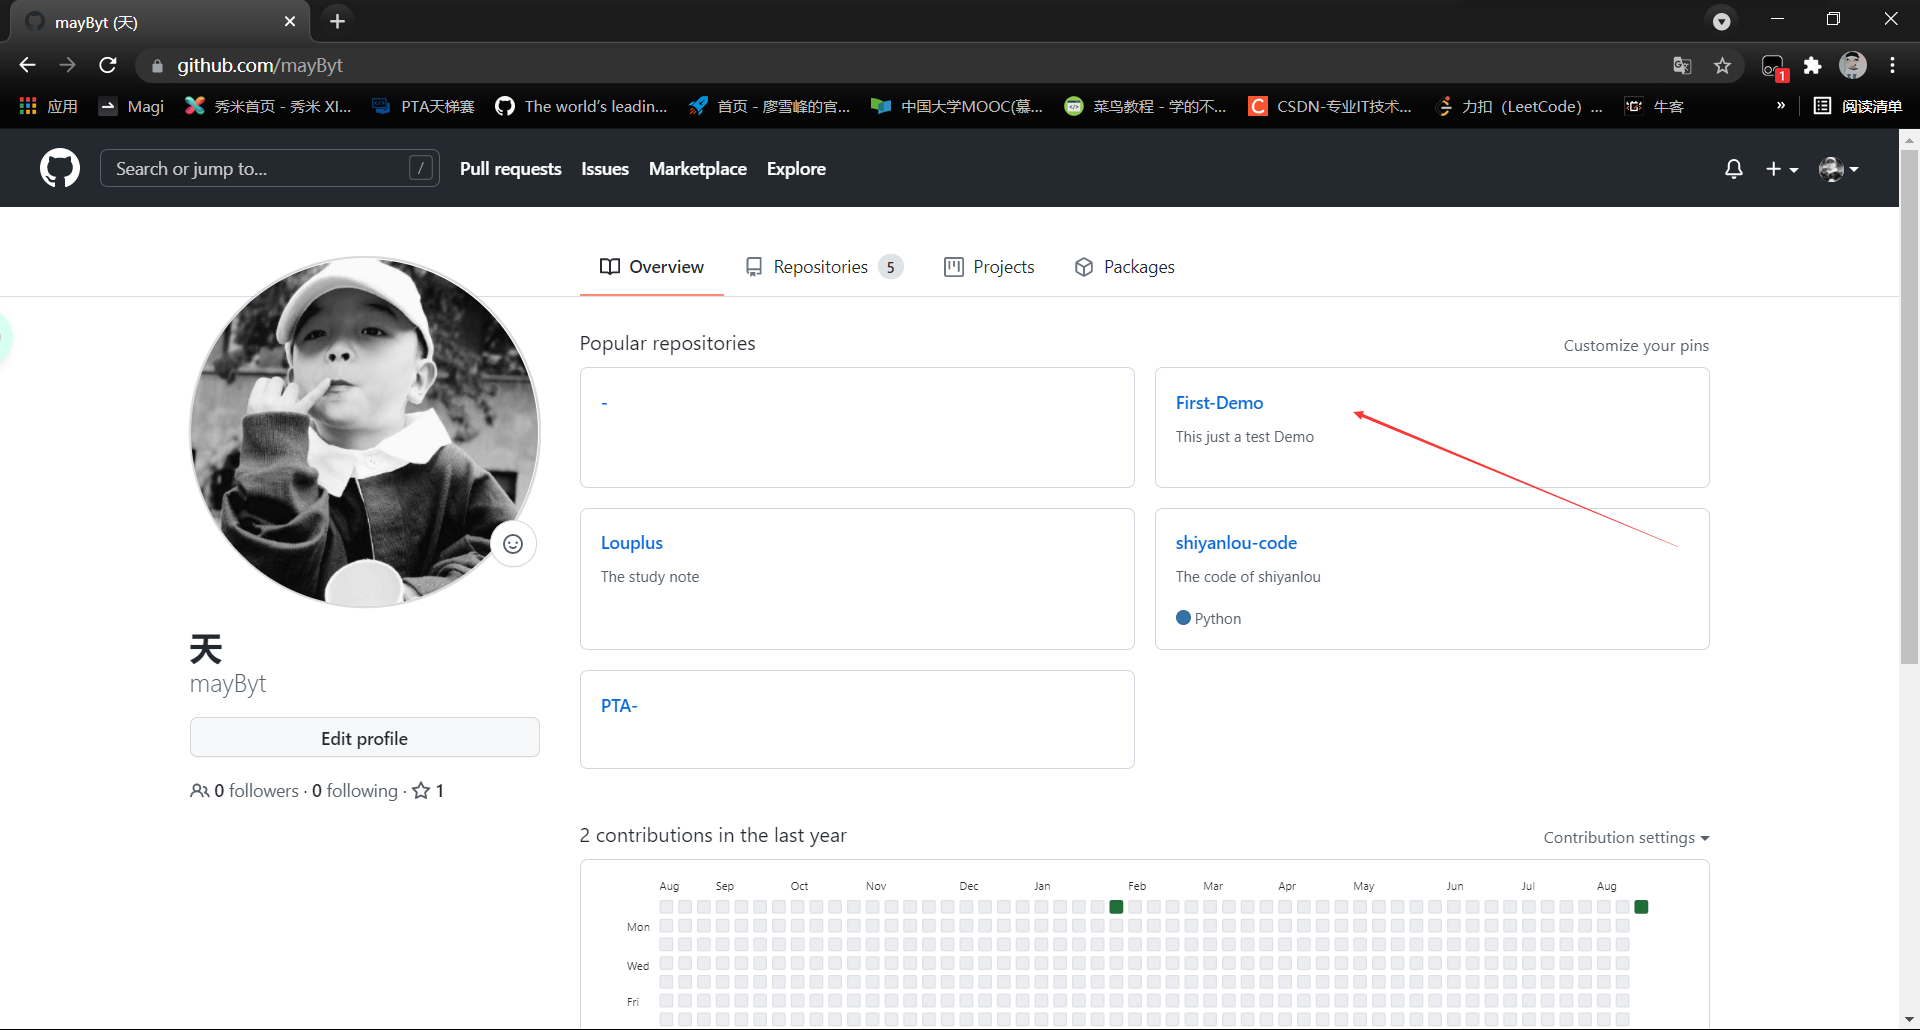
Task: Open the Magi bookmark
Action: [131, 106]
